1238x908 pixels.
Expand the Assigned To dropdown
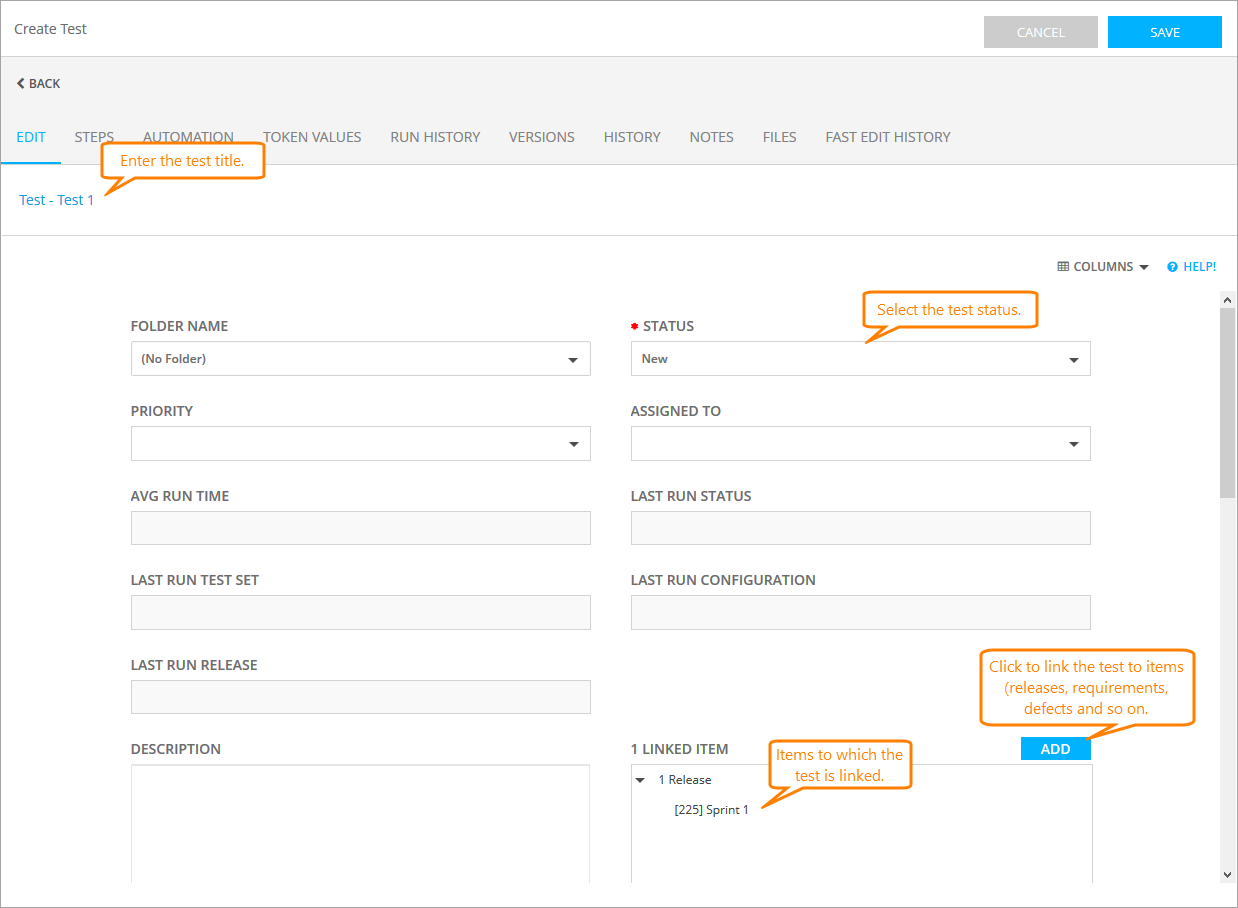860,444
